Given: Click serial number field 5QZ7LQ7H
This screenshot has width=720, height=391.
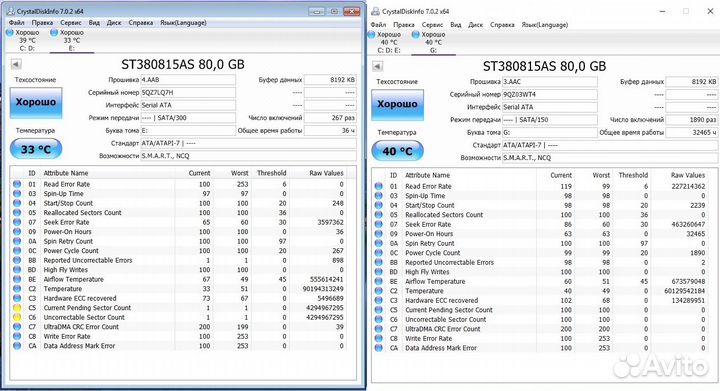Looking at the screenshot, I should pos(188,92).
